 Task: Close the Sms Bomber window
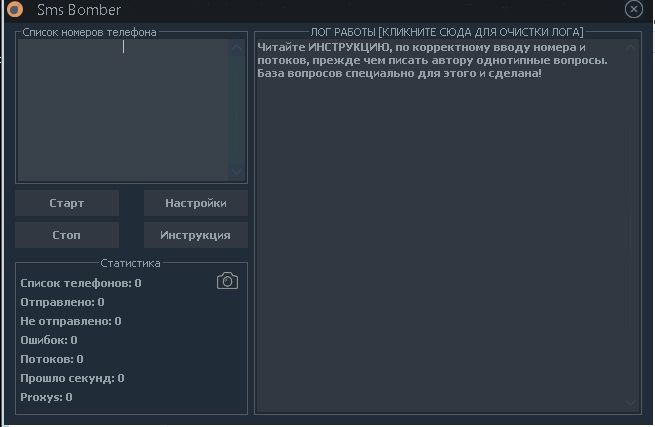tap(633, 9)
